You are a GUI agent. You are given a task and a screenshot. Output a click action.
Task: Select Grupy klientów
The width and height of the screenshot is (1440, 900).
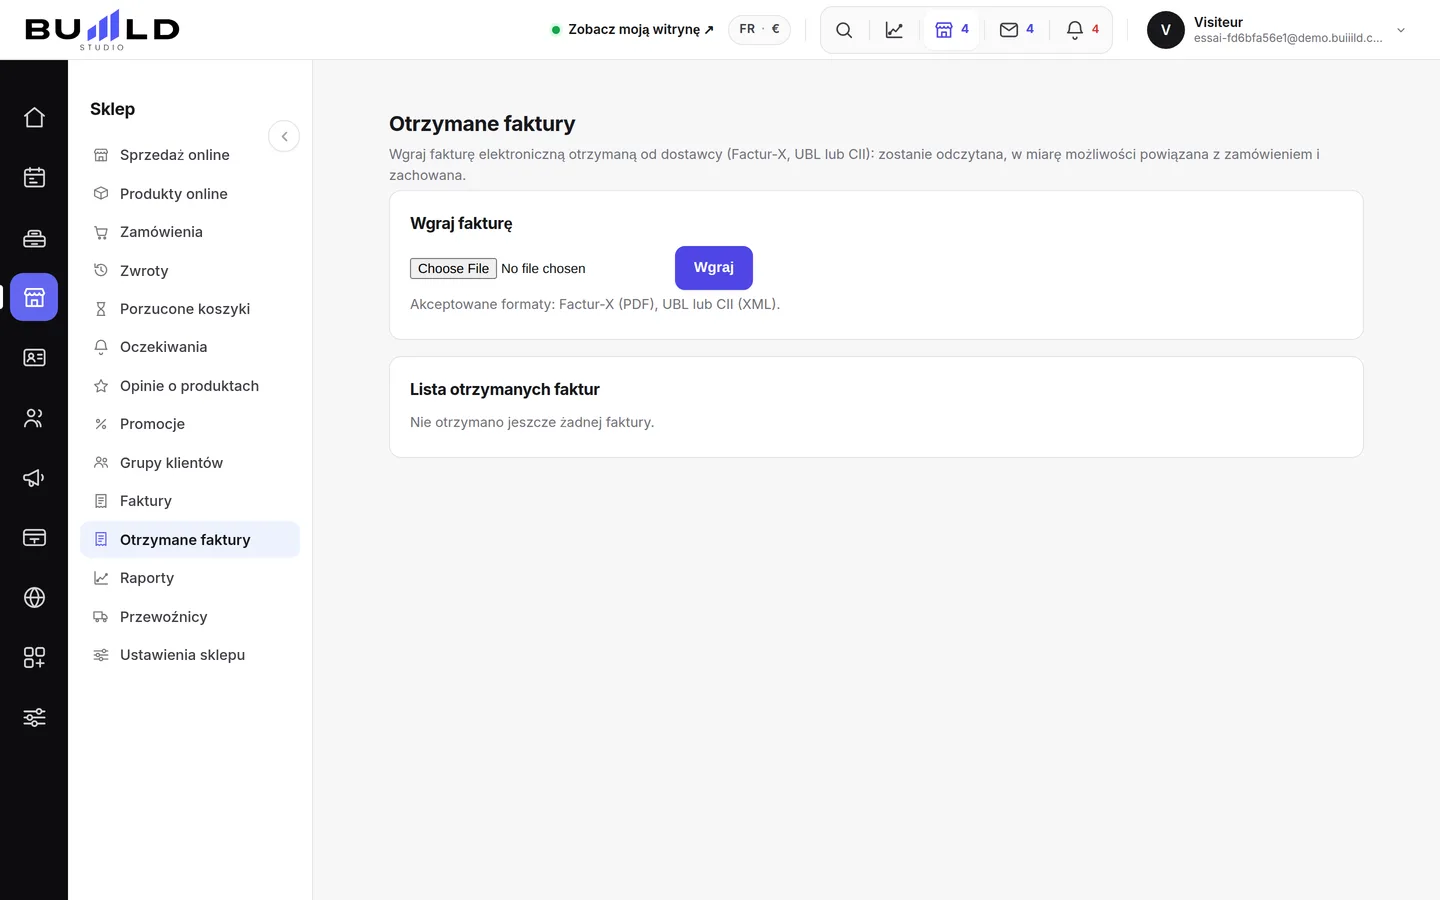190,463
